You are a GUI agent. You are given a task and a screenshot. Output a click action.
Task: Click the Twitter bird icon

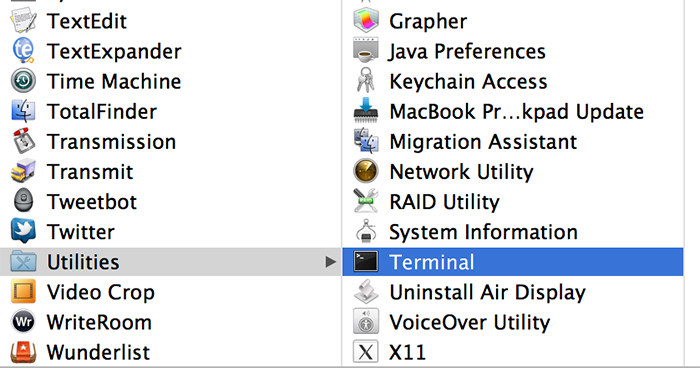[x=23, y=231]
